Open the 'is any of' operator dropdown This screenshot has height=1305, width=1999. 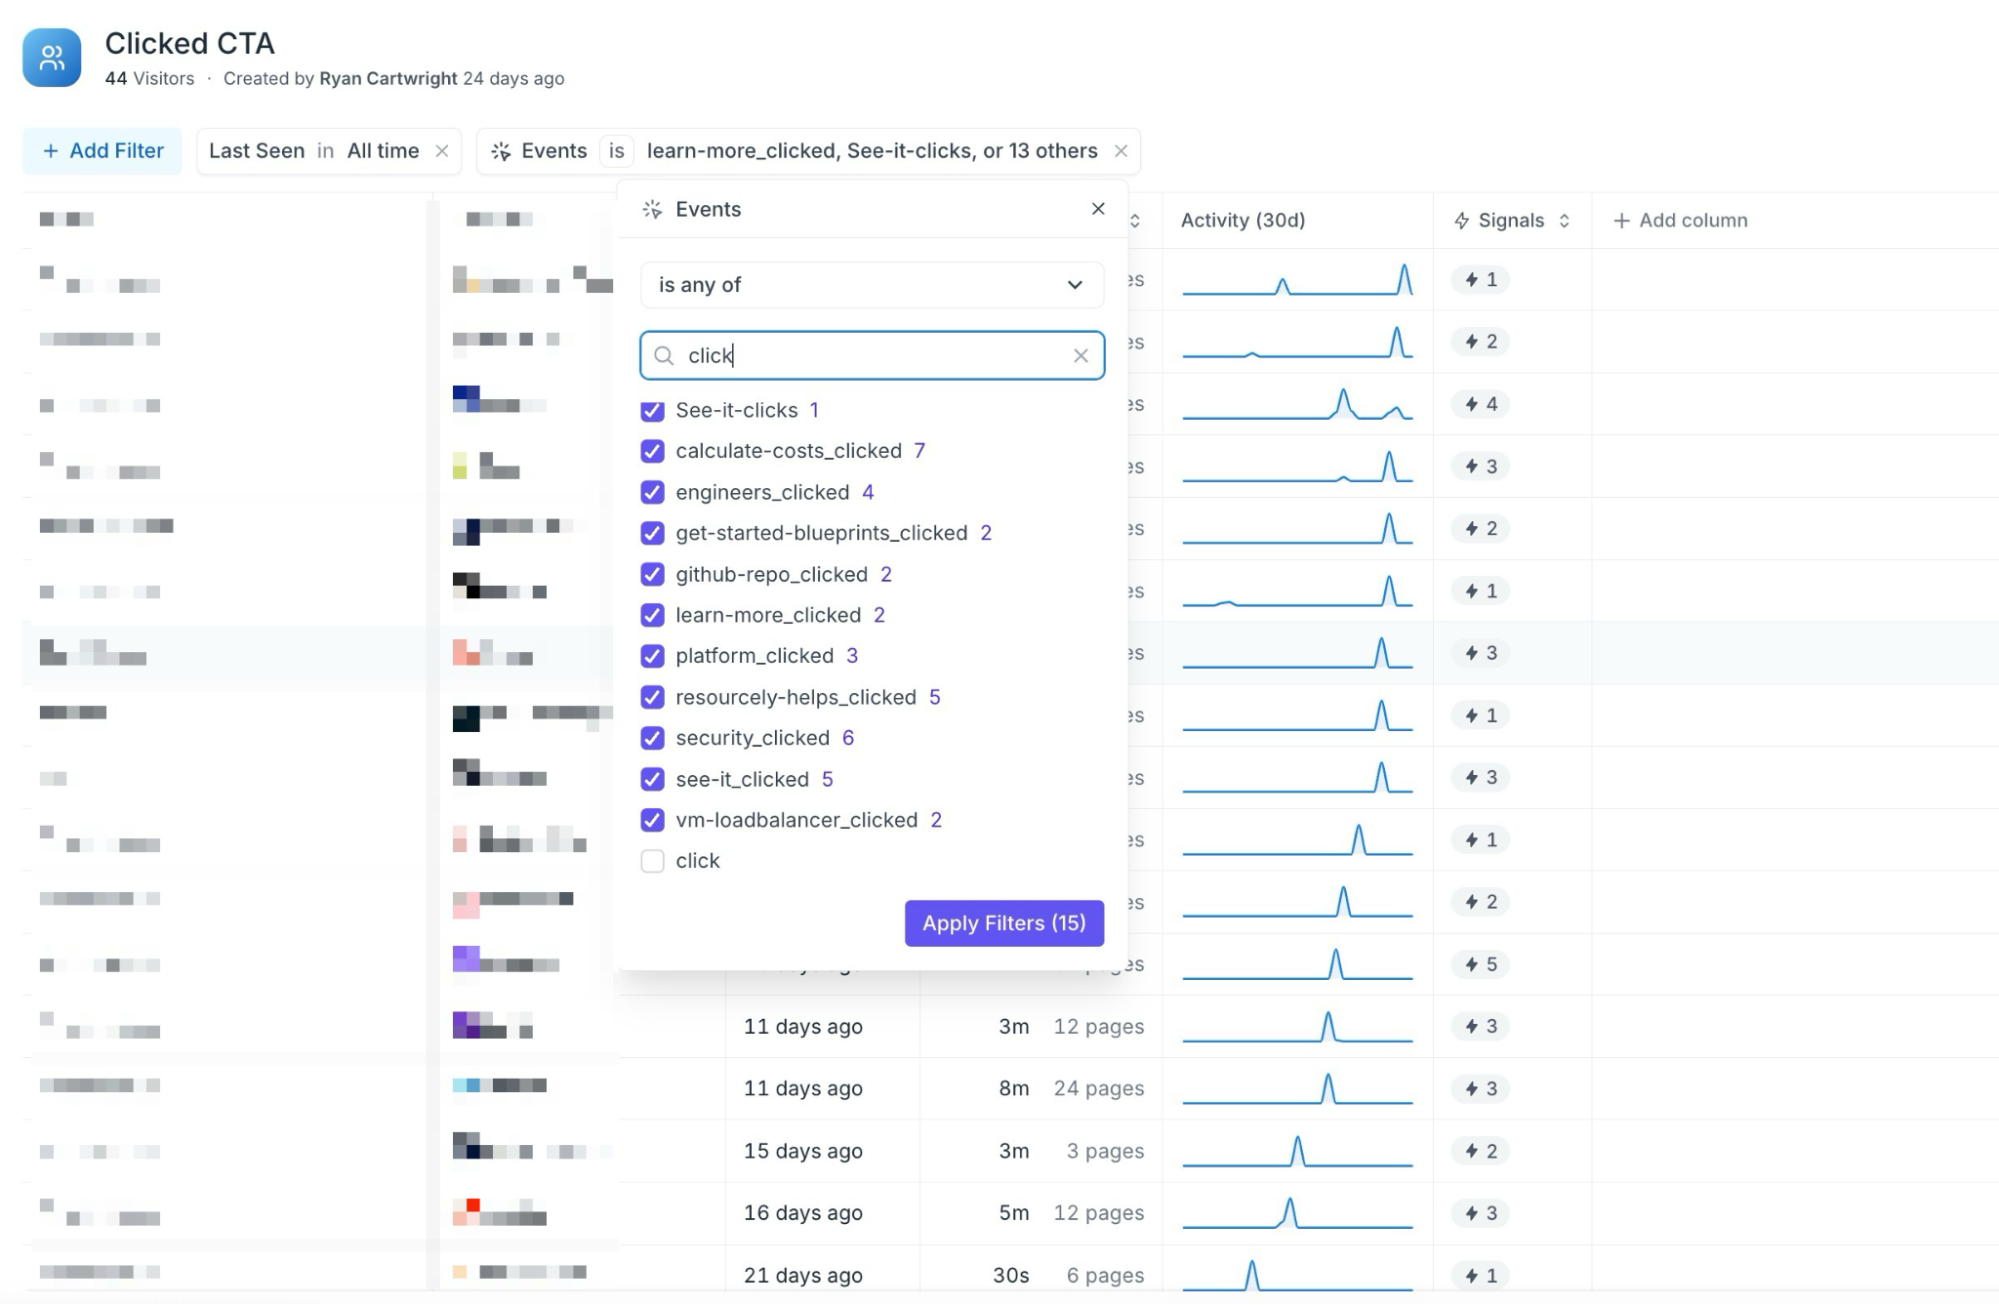(871, 285)
